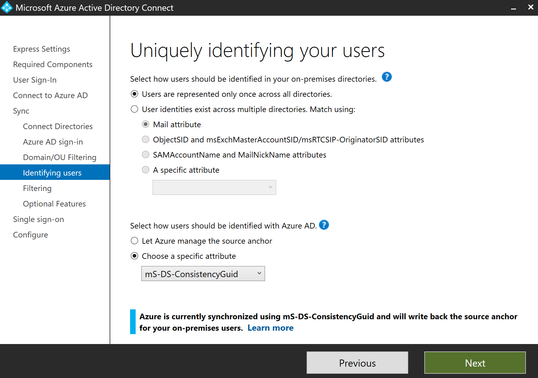The height and width of the screenshot is (378, 538).
Task: Open the Connect to Azure AD step
Action: 50,95
